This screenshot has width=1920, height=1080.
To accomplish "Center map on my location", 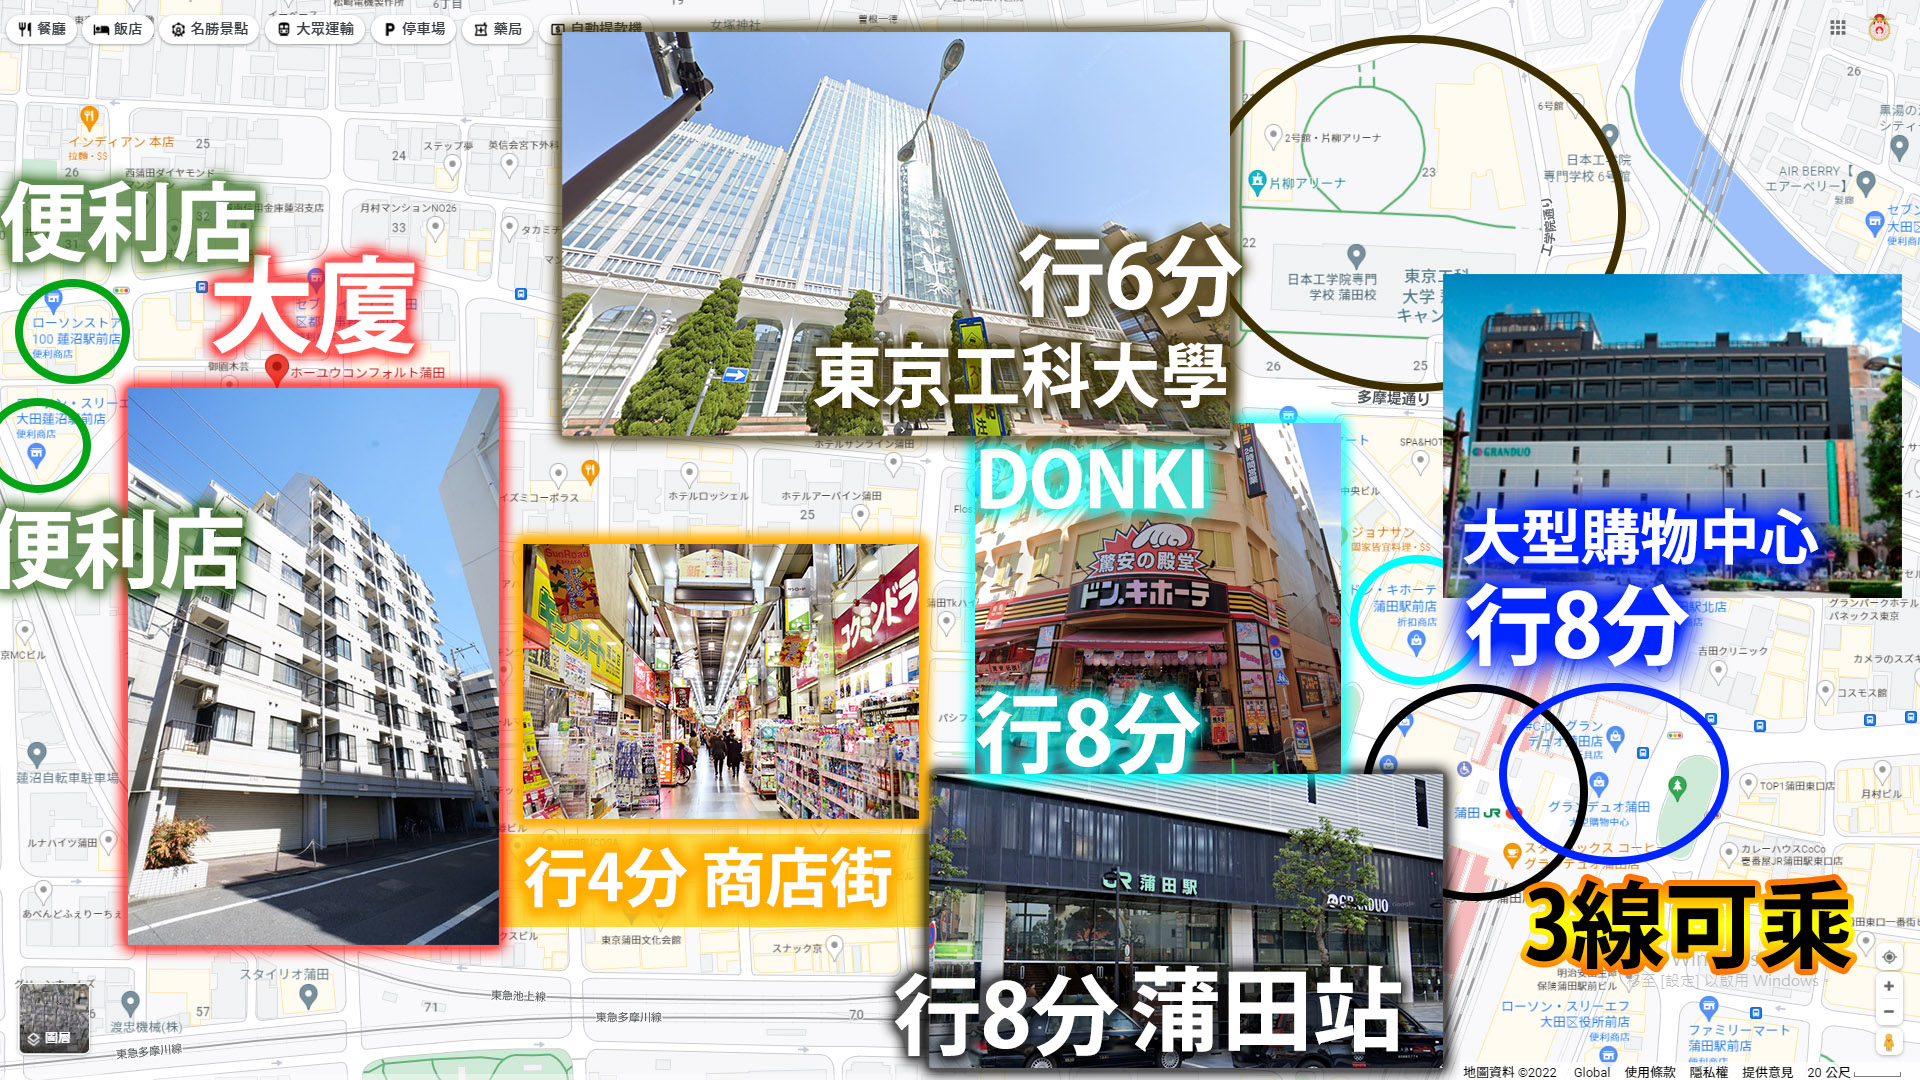I will point(1889,957).
